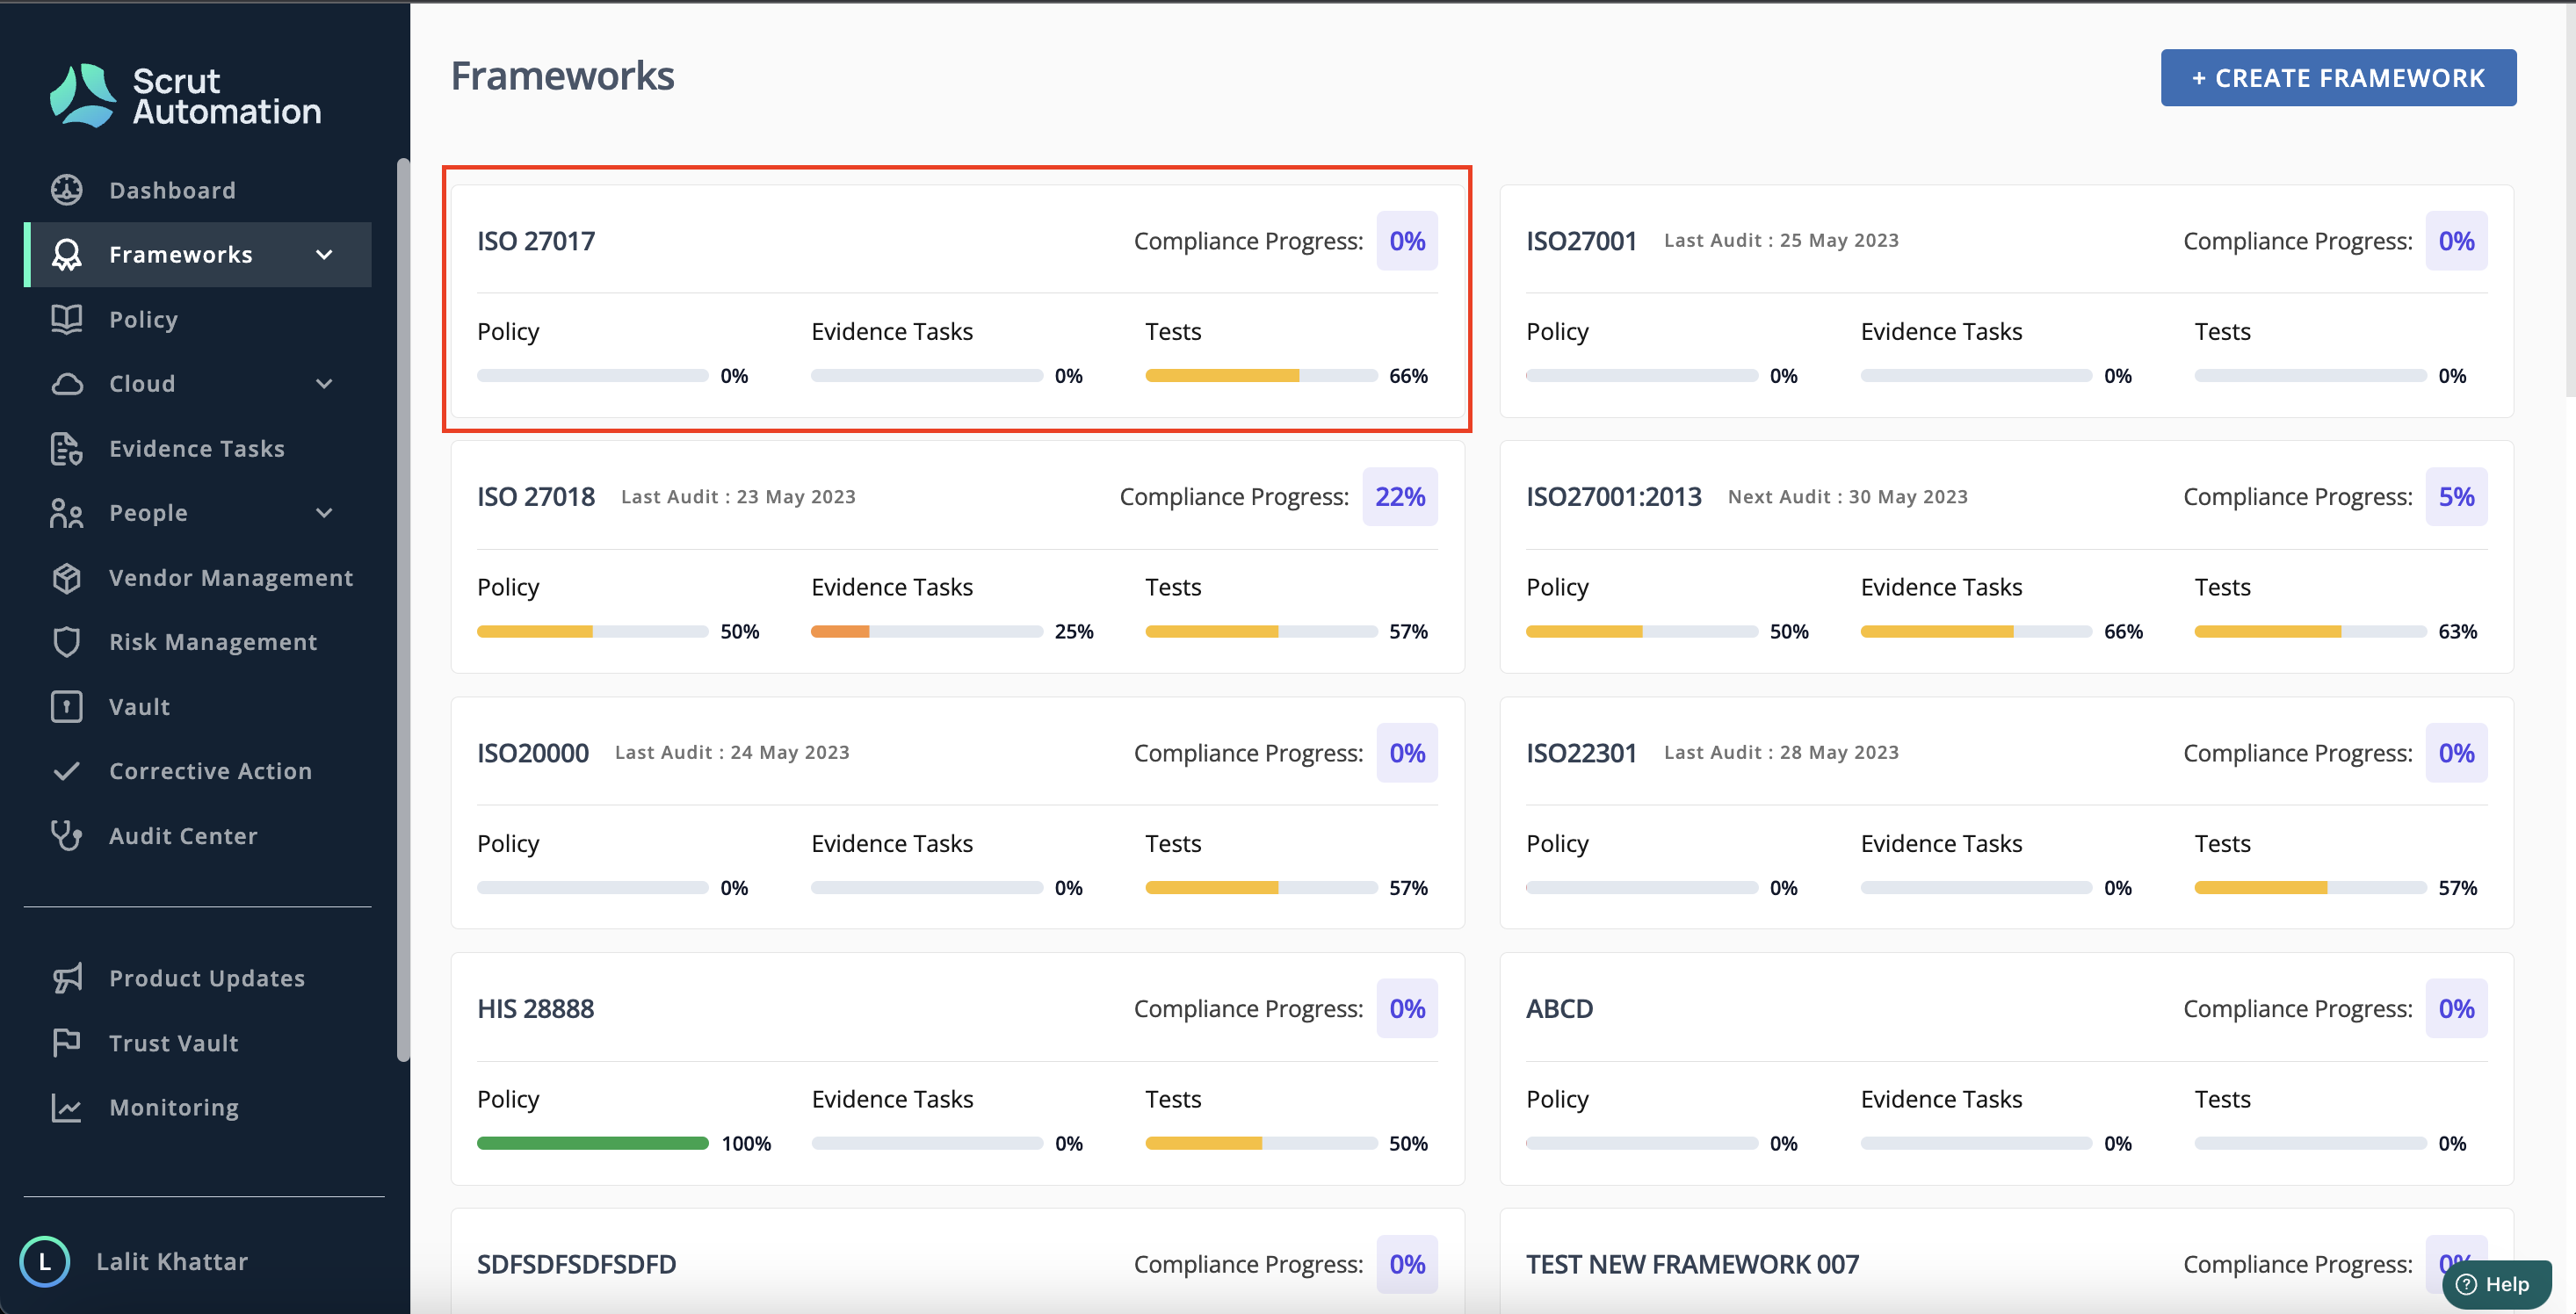This screenshot has height=1314, width=2576.
Task: Open the HIS 28888 framework title
Action: pos(536,1009)
